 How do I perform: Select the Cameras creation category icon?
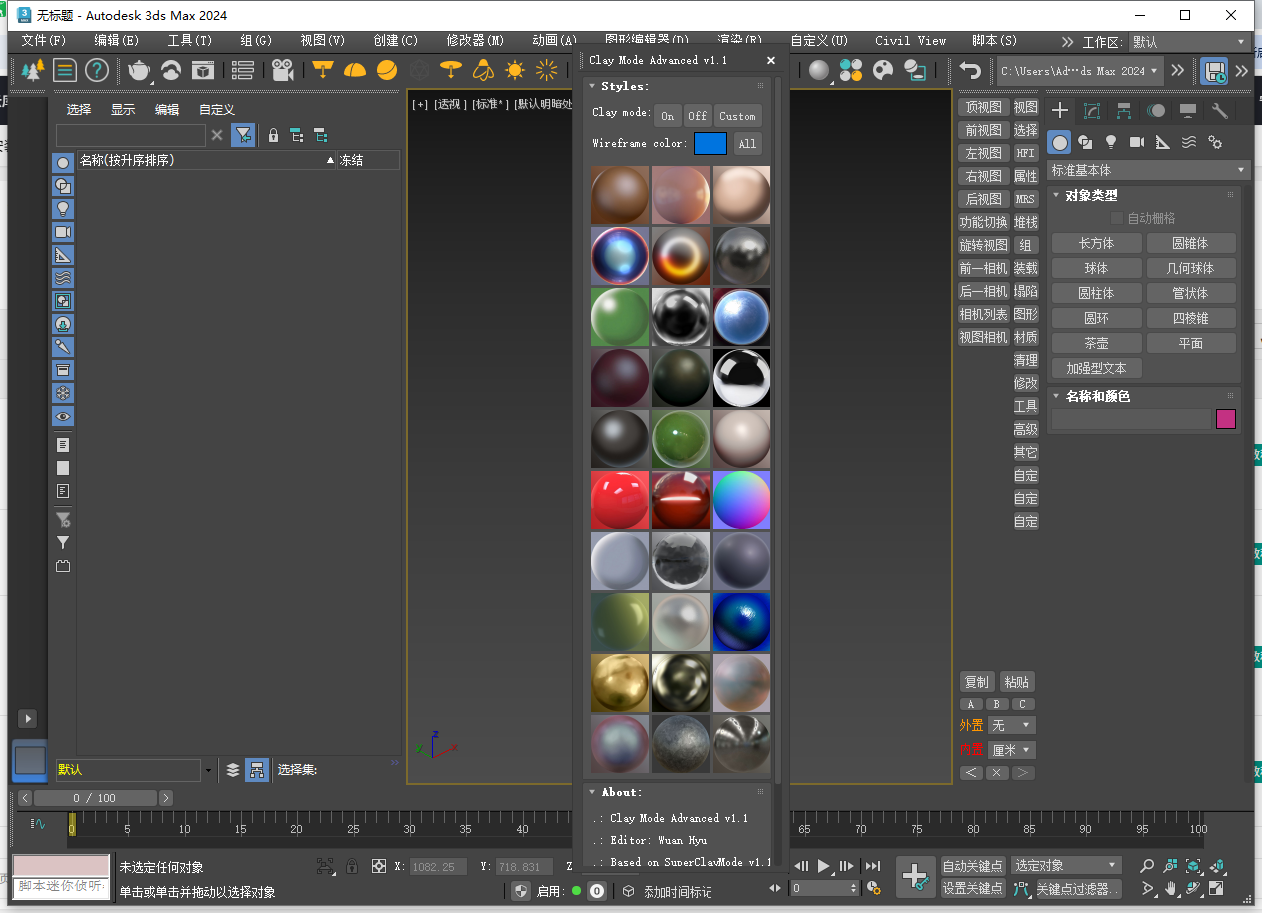point(1136,142)
